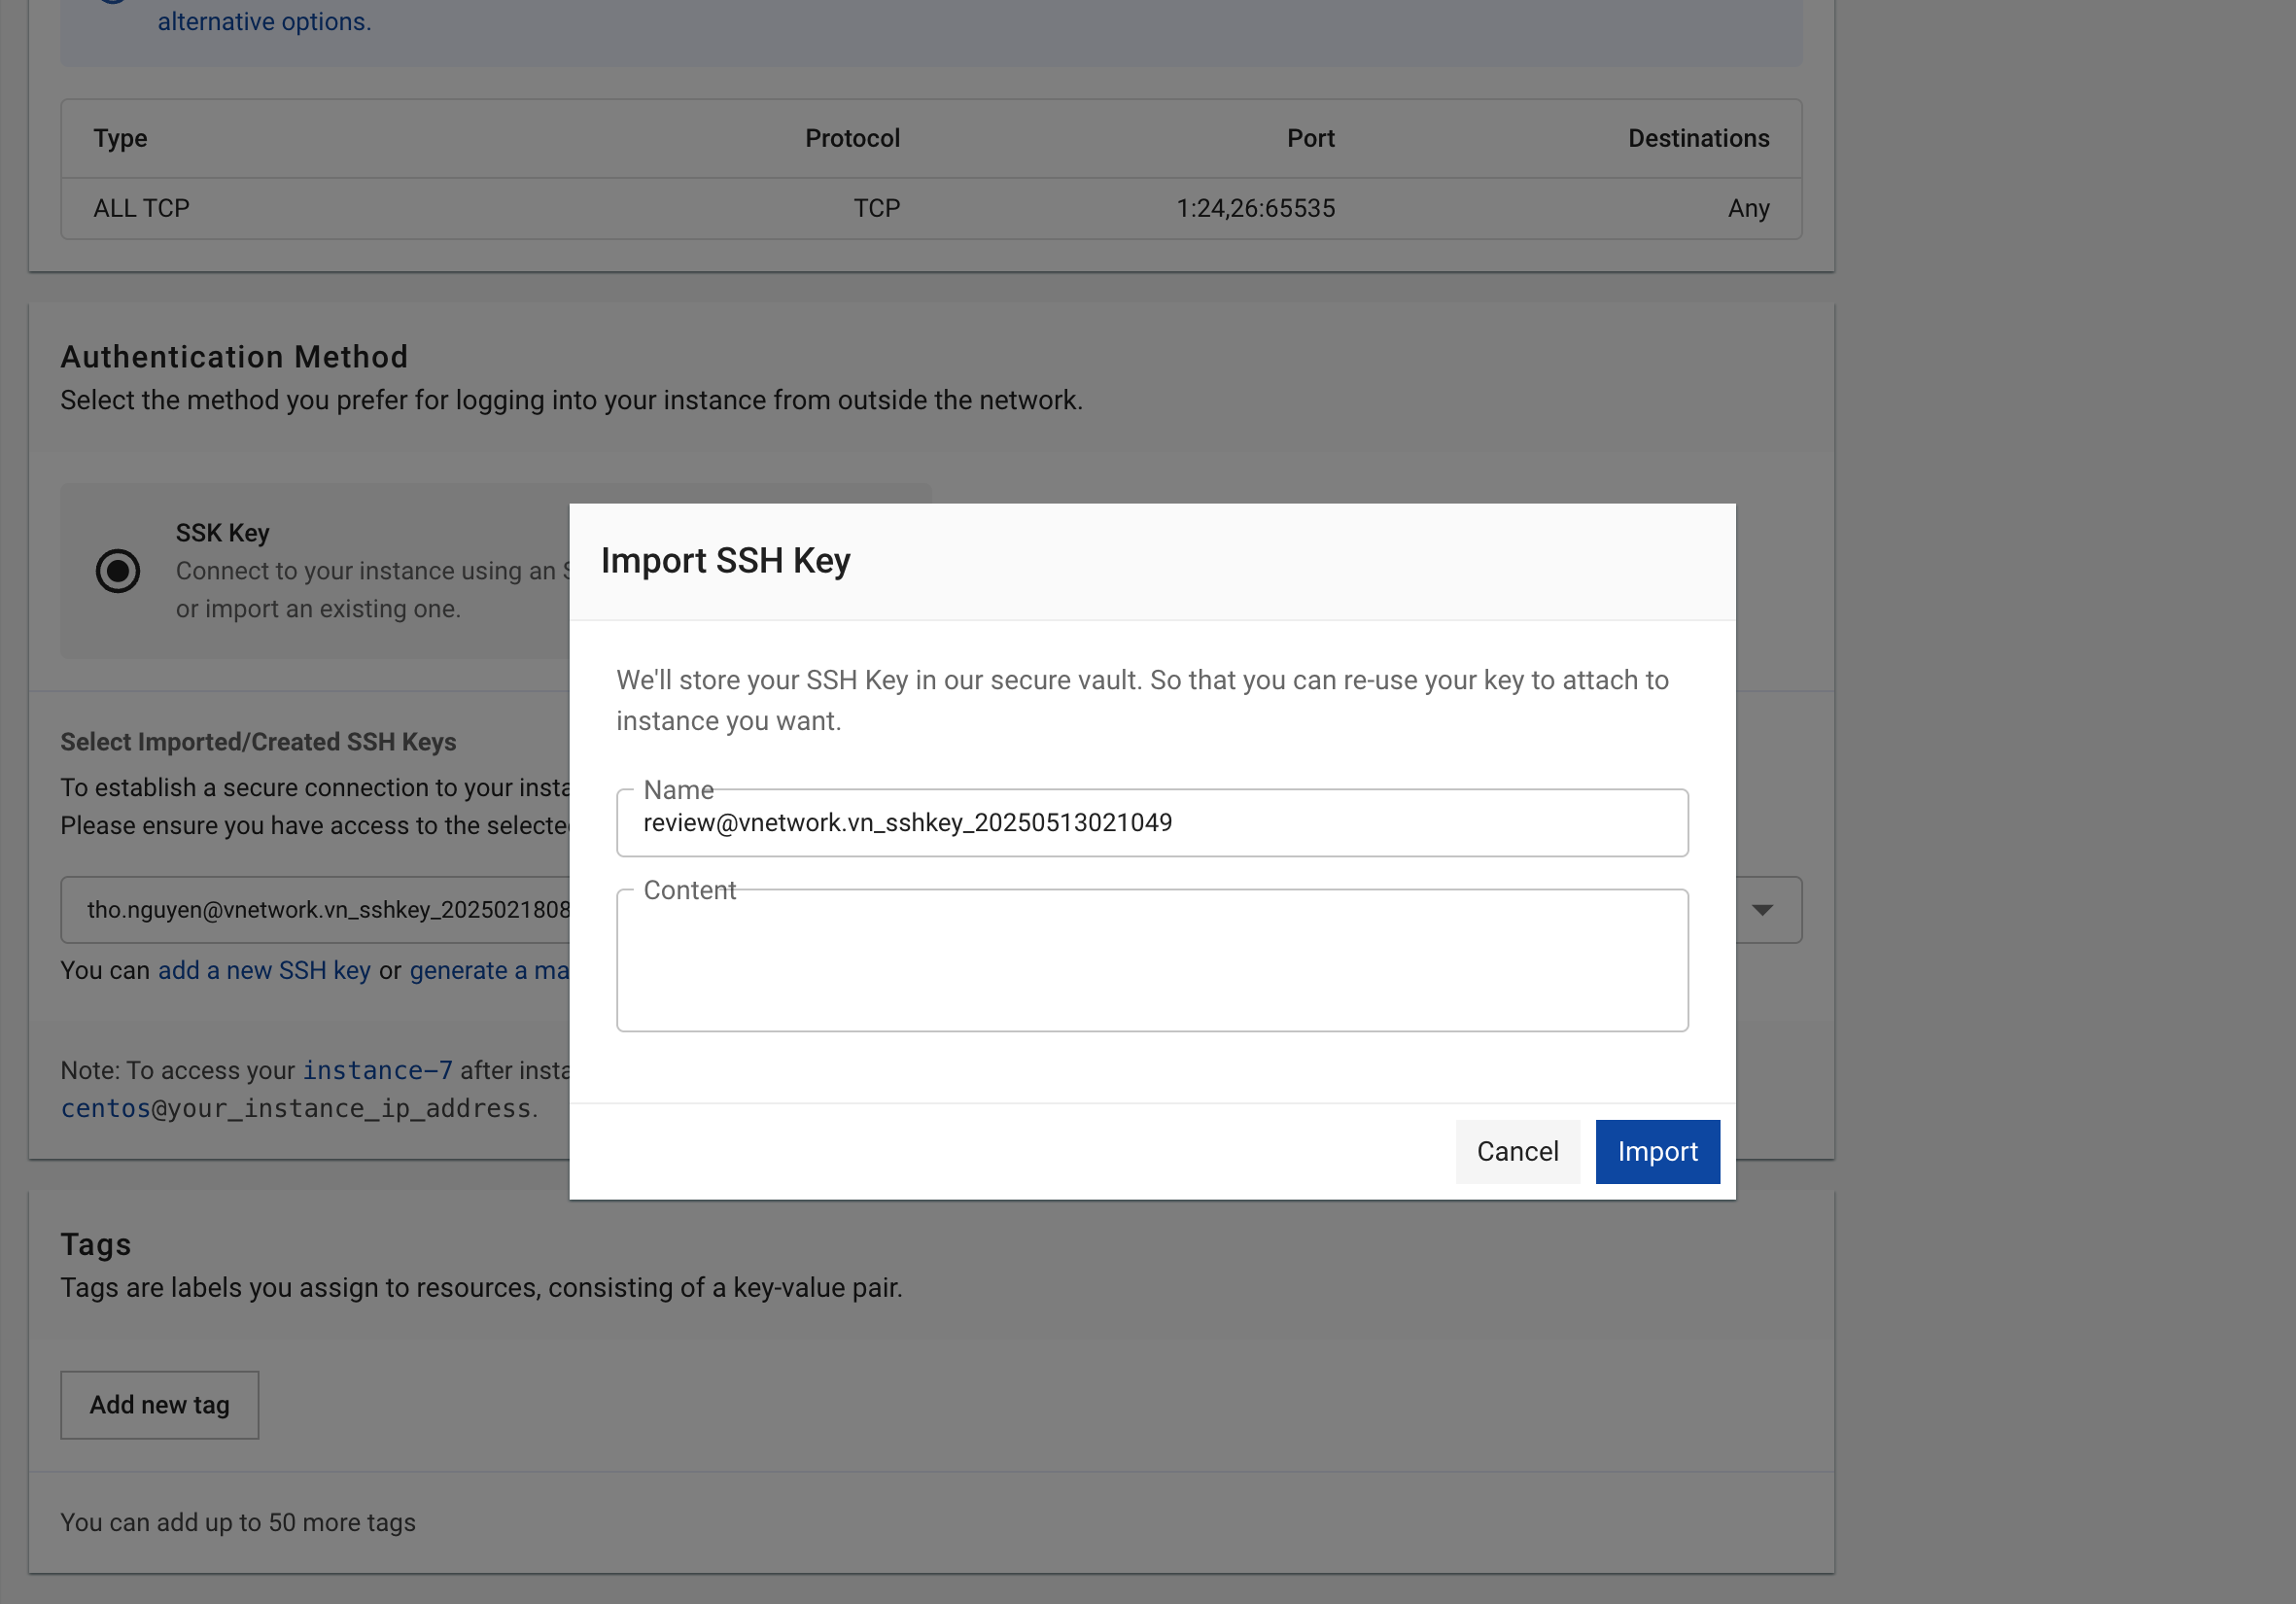2296x1604 pixels.
Task: Click the Port column header
Action: pos(1310,138)
